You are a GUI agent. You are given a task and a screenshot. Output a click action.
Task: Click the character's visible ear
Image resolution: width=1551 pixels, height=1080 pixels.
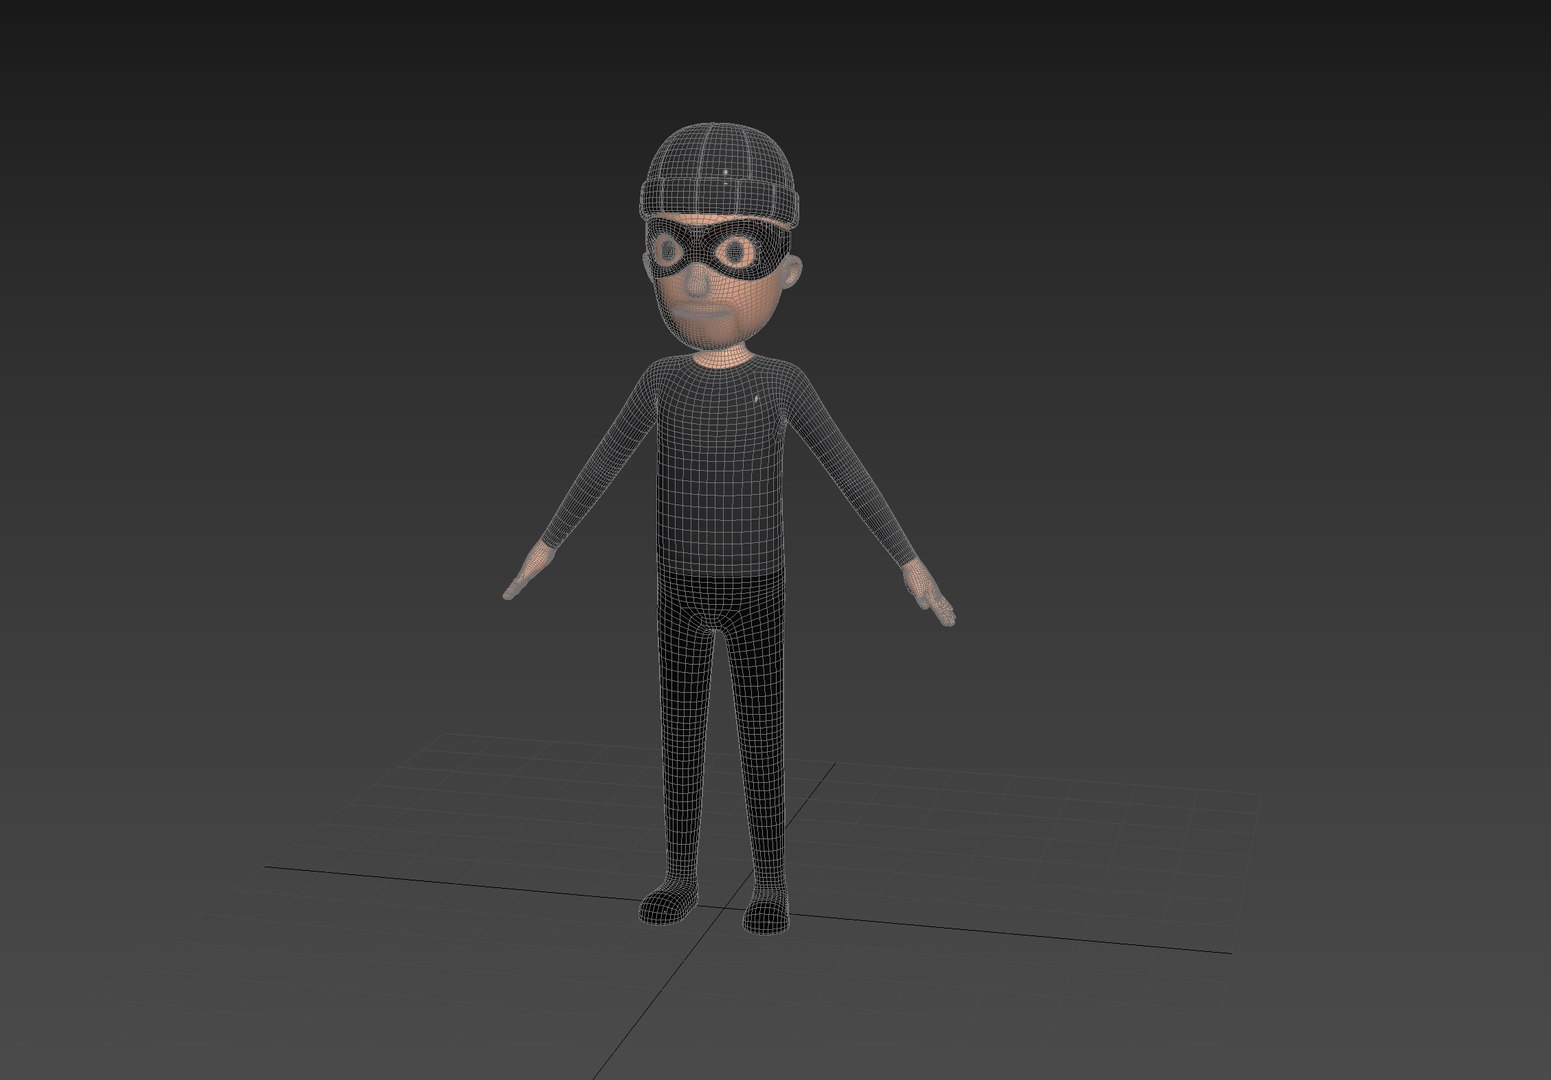pos(790,273)
